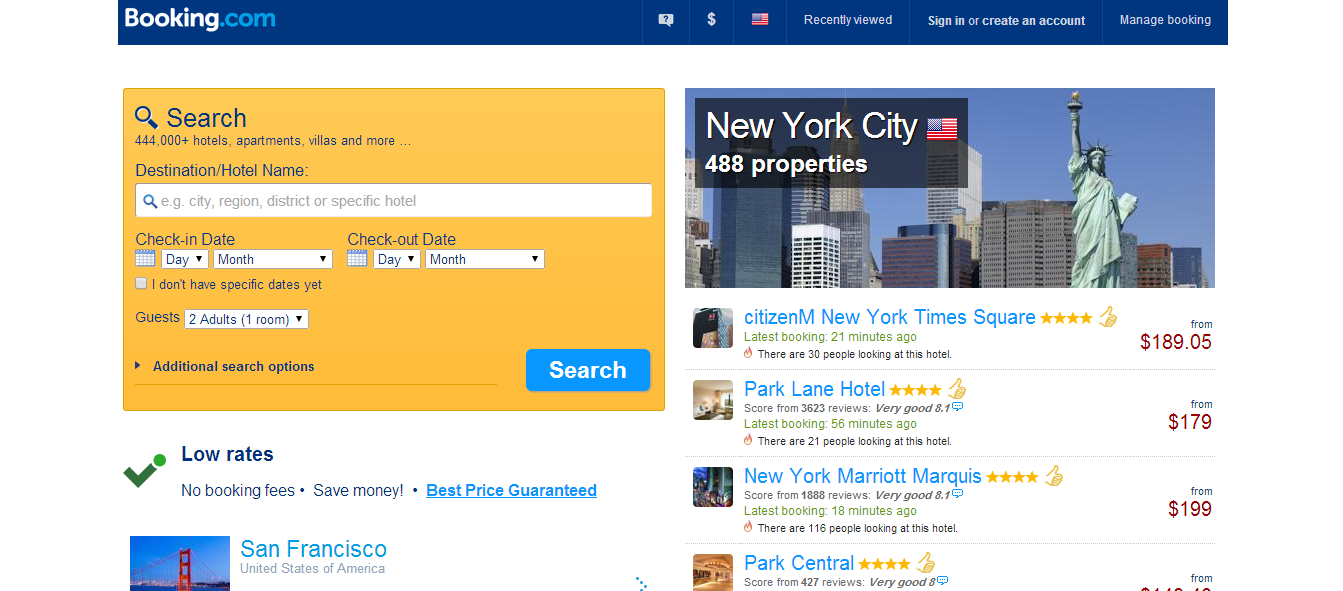This screenshot has height=591, width=1343.
Task: Click the $199 price for Marriott Marquis
Action: click(x=1190, y=509)
